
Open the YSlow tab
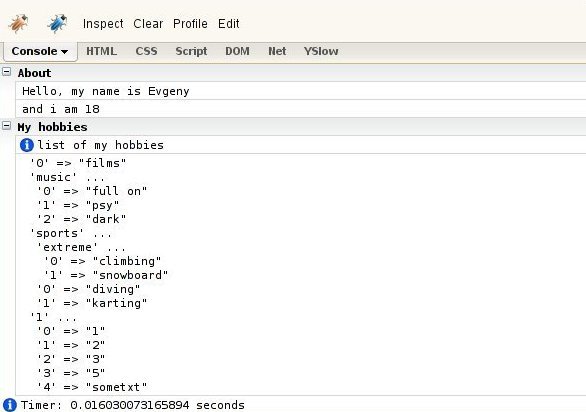[321, 51]
